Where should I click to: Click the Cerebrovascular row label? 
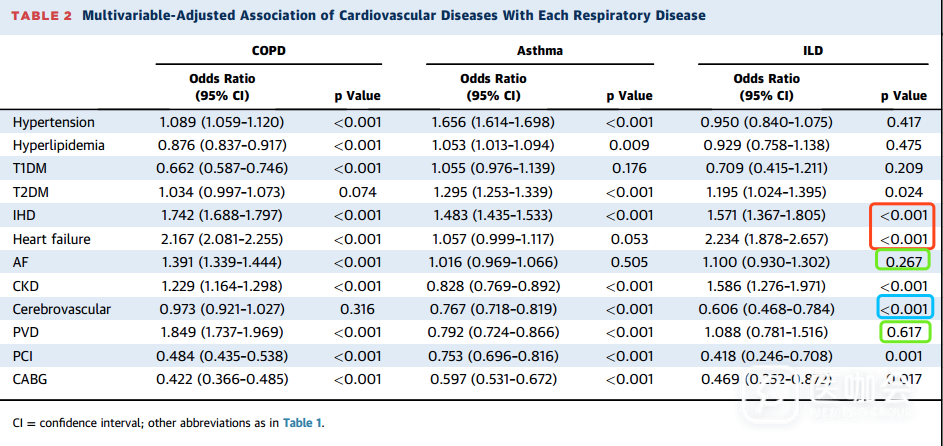click(60, 309)
